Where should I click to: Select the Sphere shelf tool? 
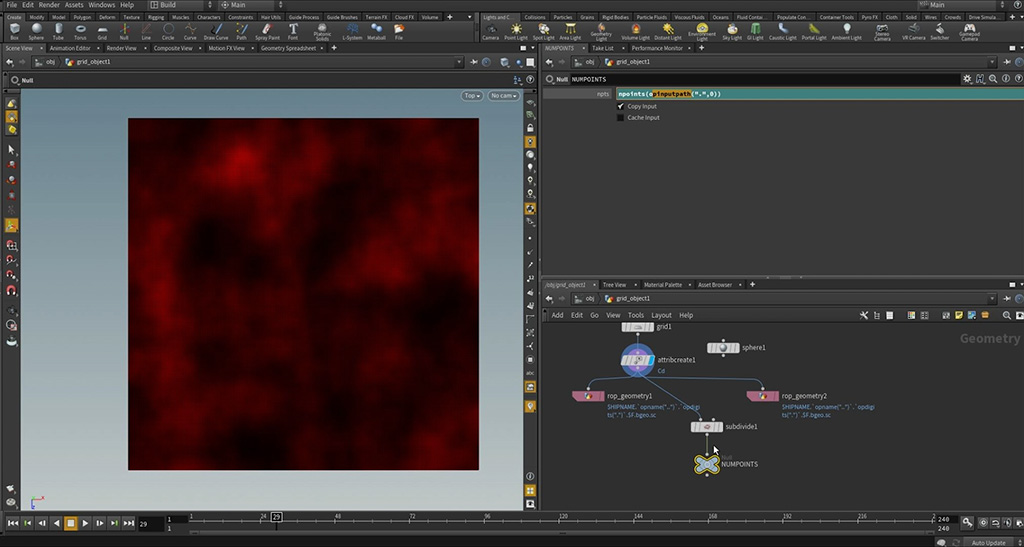pyautogui.click(x=37, y=30)
